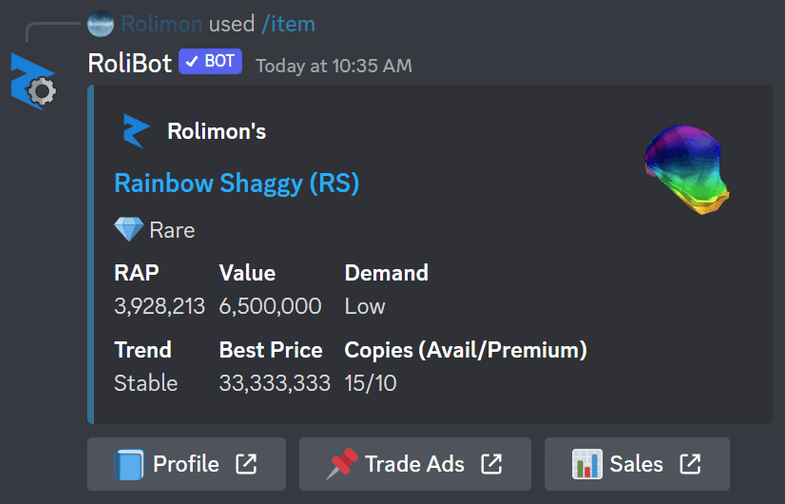Image resolution: width=785 pixels, height=504 pixels.
Task: Click the external link arrow on Trade Ads
Action: pyautogui.click(x=491, y=464)
